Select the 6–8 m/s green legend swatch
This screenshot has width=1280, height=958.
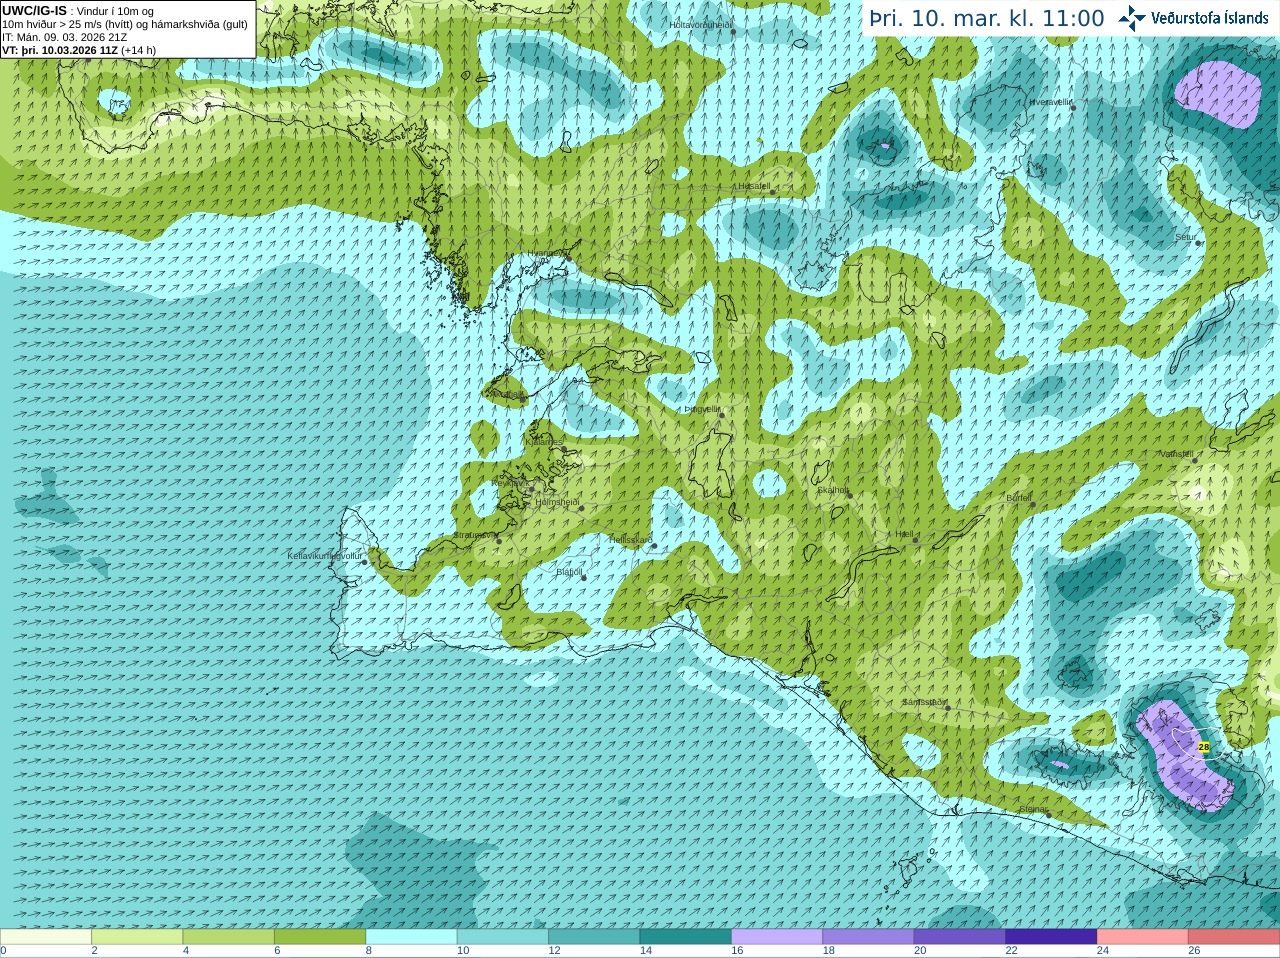click(320, 937)
